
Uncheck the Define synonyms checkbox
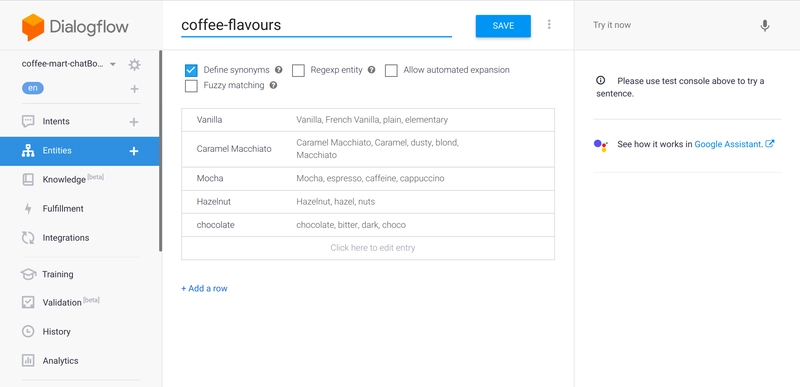pos(191,70)
